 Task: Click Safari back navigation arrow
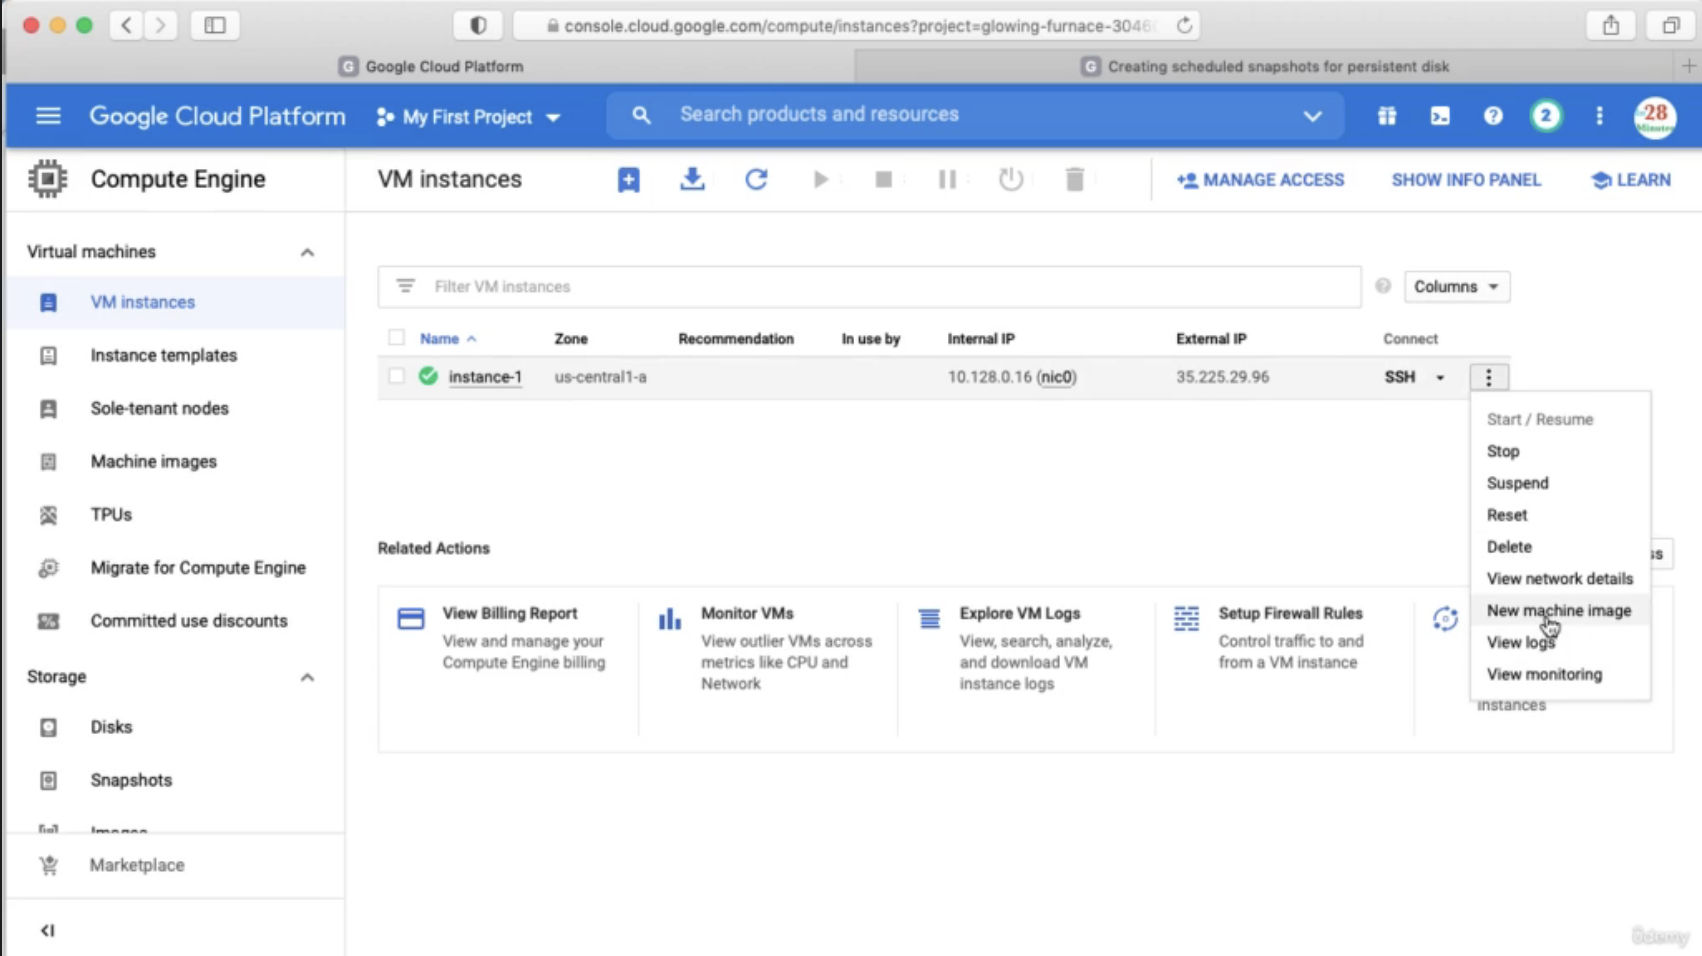(126, 25)
